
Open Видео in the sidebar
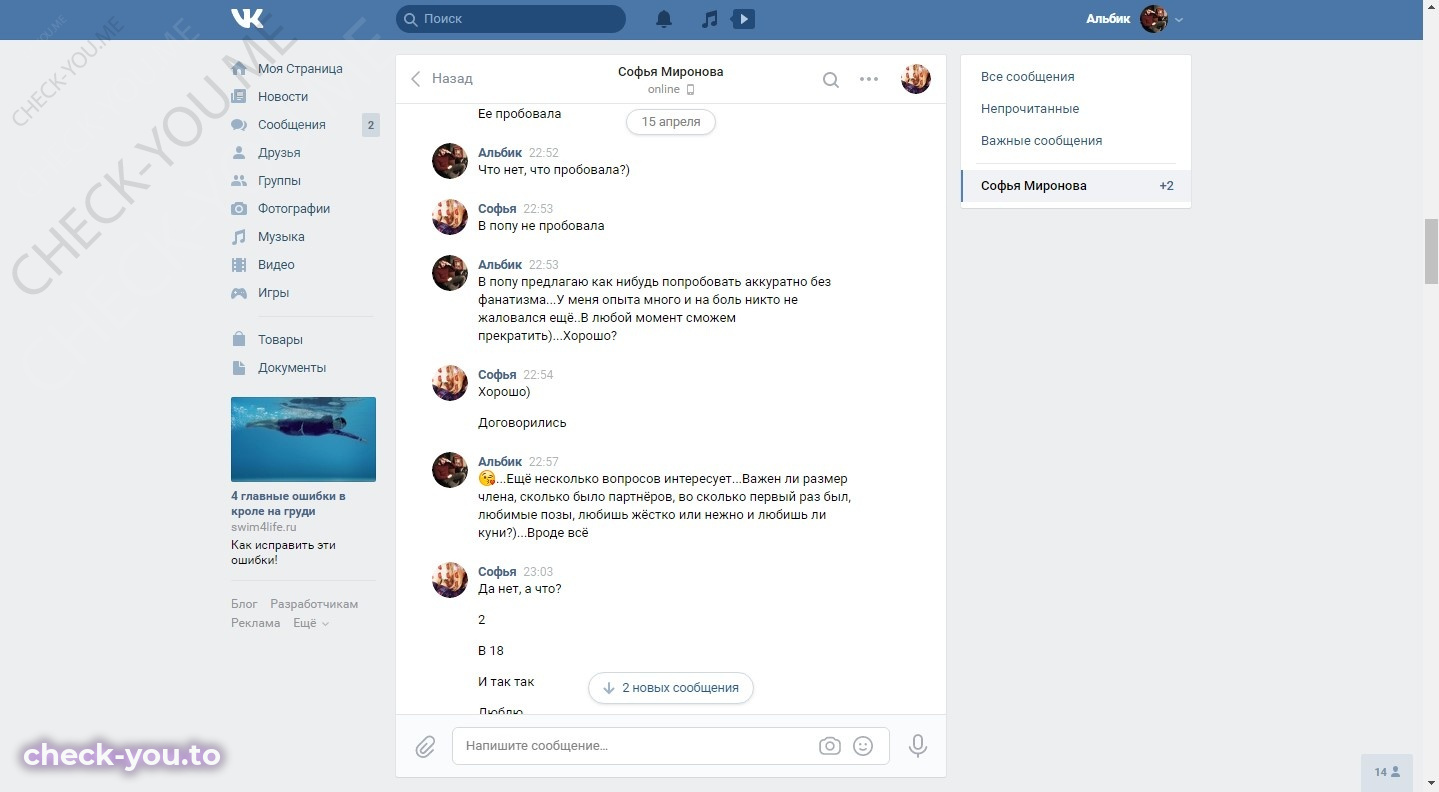(x=276, y=265)
